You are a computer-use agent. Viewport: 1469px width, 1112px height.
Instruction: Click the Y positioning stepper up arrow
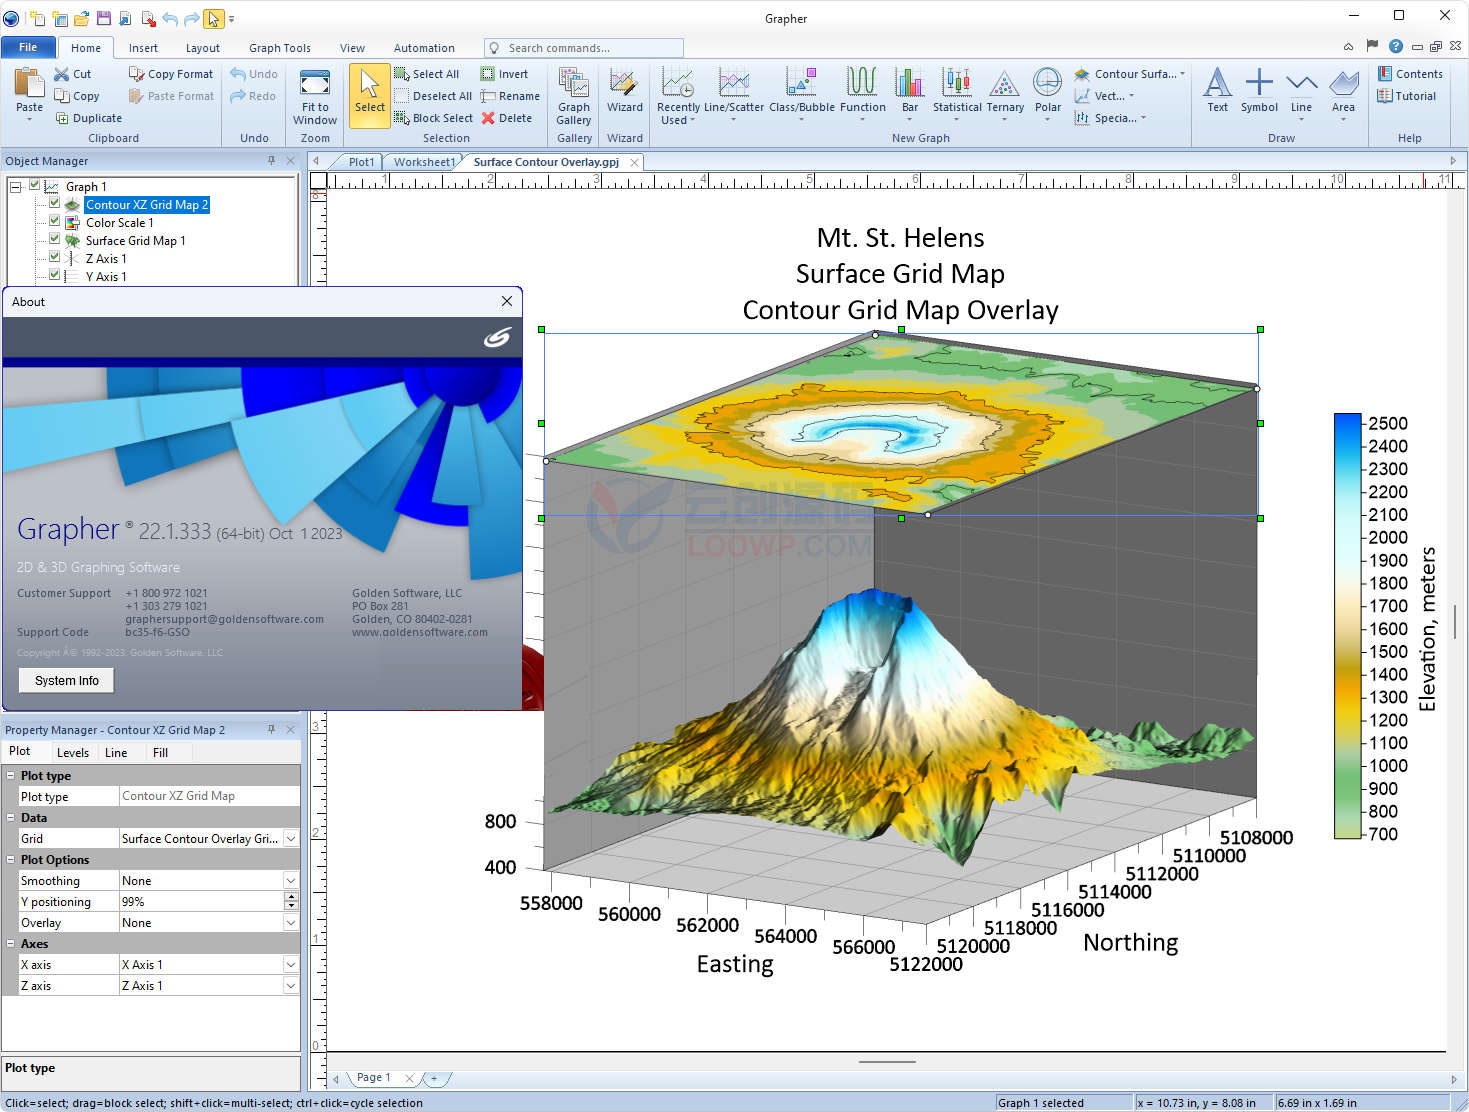click(291, 897)
